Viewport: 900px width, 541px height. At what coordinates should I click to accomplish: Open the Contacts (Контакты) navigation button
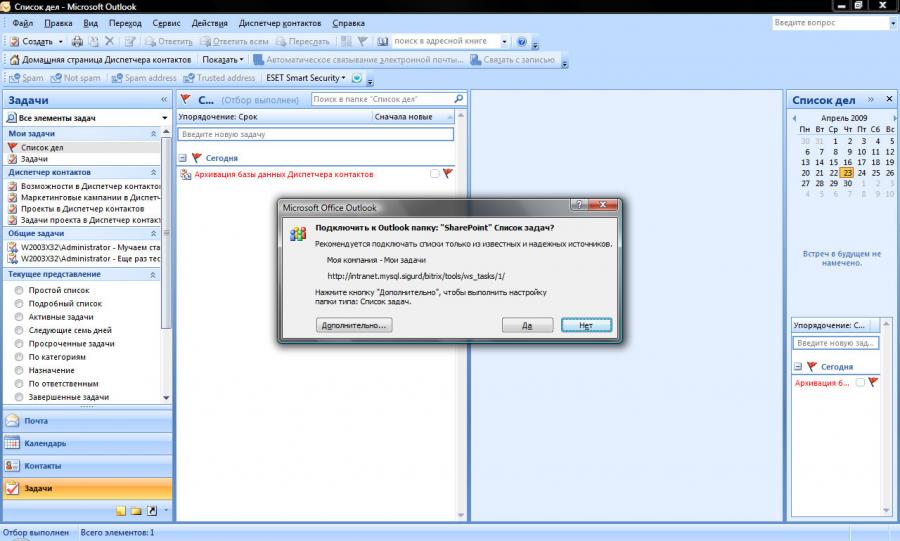pos(88,466)
